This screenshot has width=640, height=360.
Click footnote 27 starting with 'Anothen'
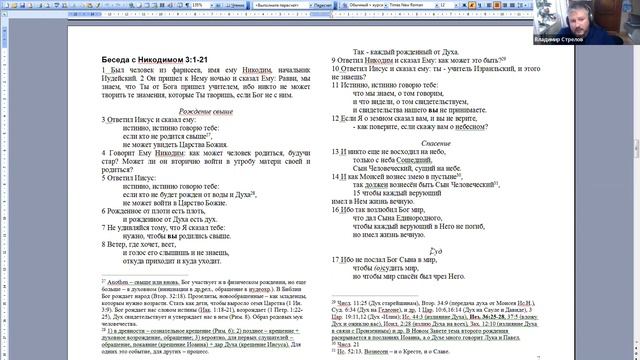click(x=204, y=303)
